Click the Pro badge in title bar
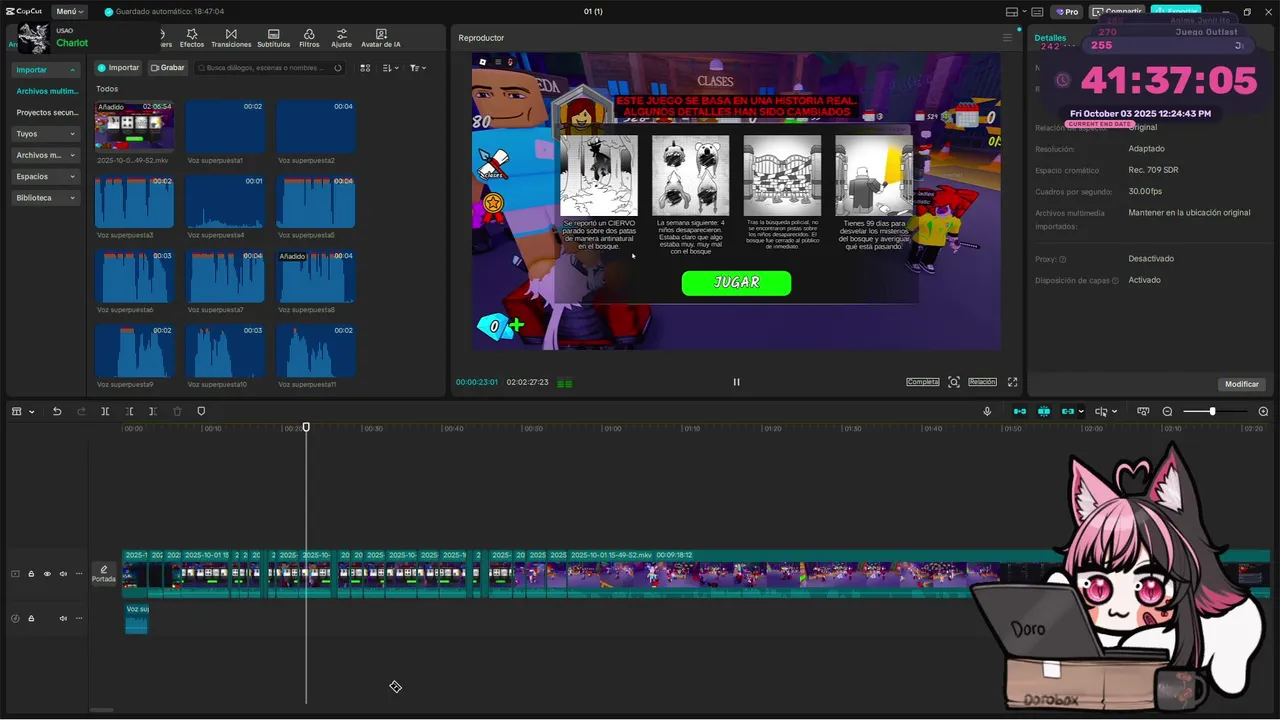Viewport: 1280px width, 720px height. click(1067, 12)
